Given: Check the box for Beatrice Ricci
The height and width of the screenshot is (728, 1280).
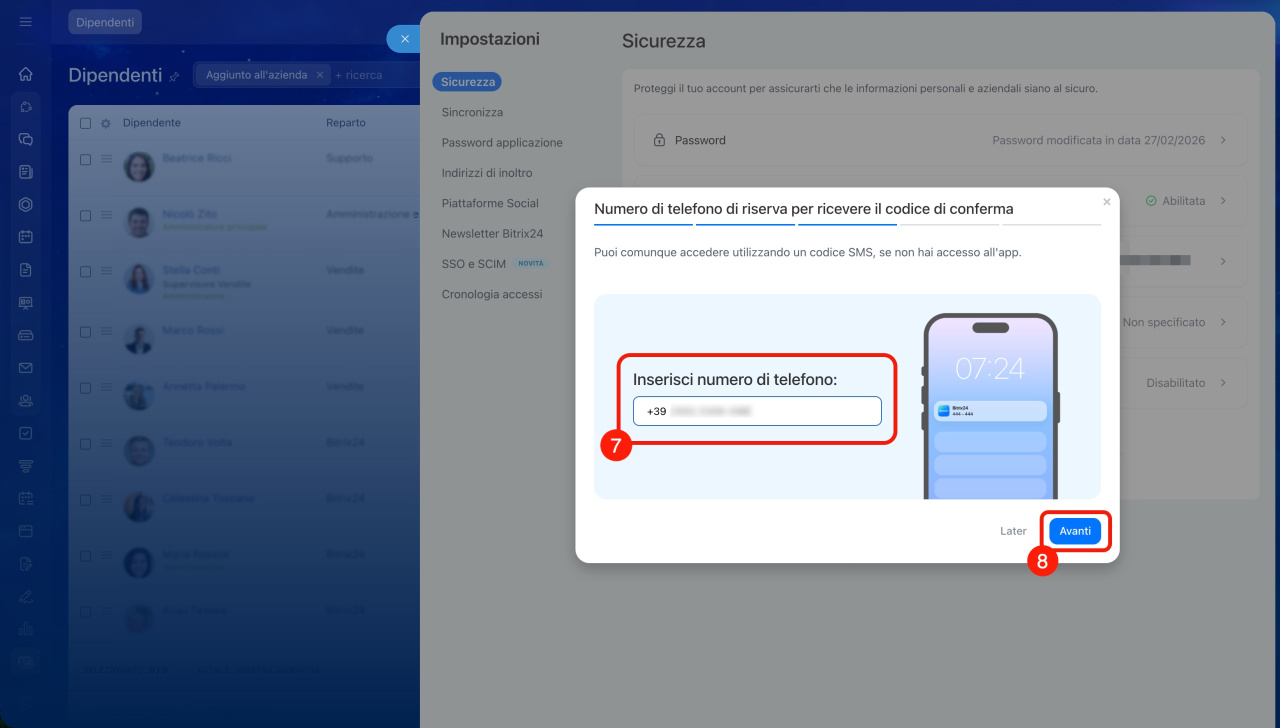Looking at the screenshot, I should pos(85,159).
